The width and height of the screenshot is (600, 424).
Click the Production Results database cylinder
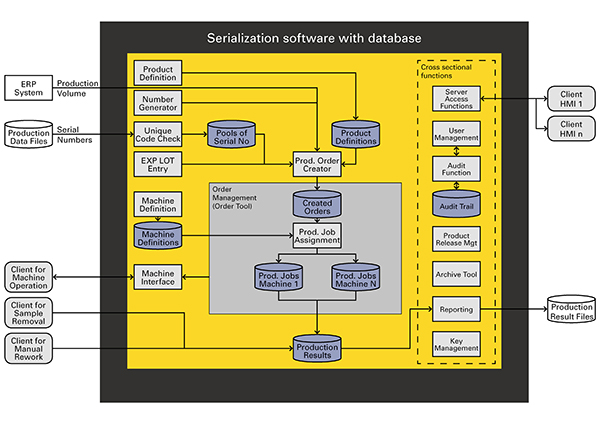pyautogui.click(x=317, y=348)
